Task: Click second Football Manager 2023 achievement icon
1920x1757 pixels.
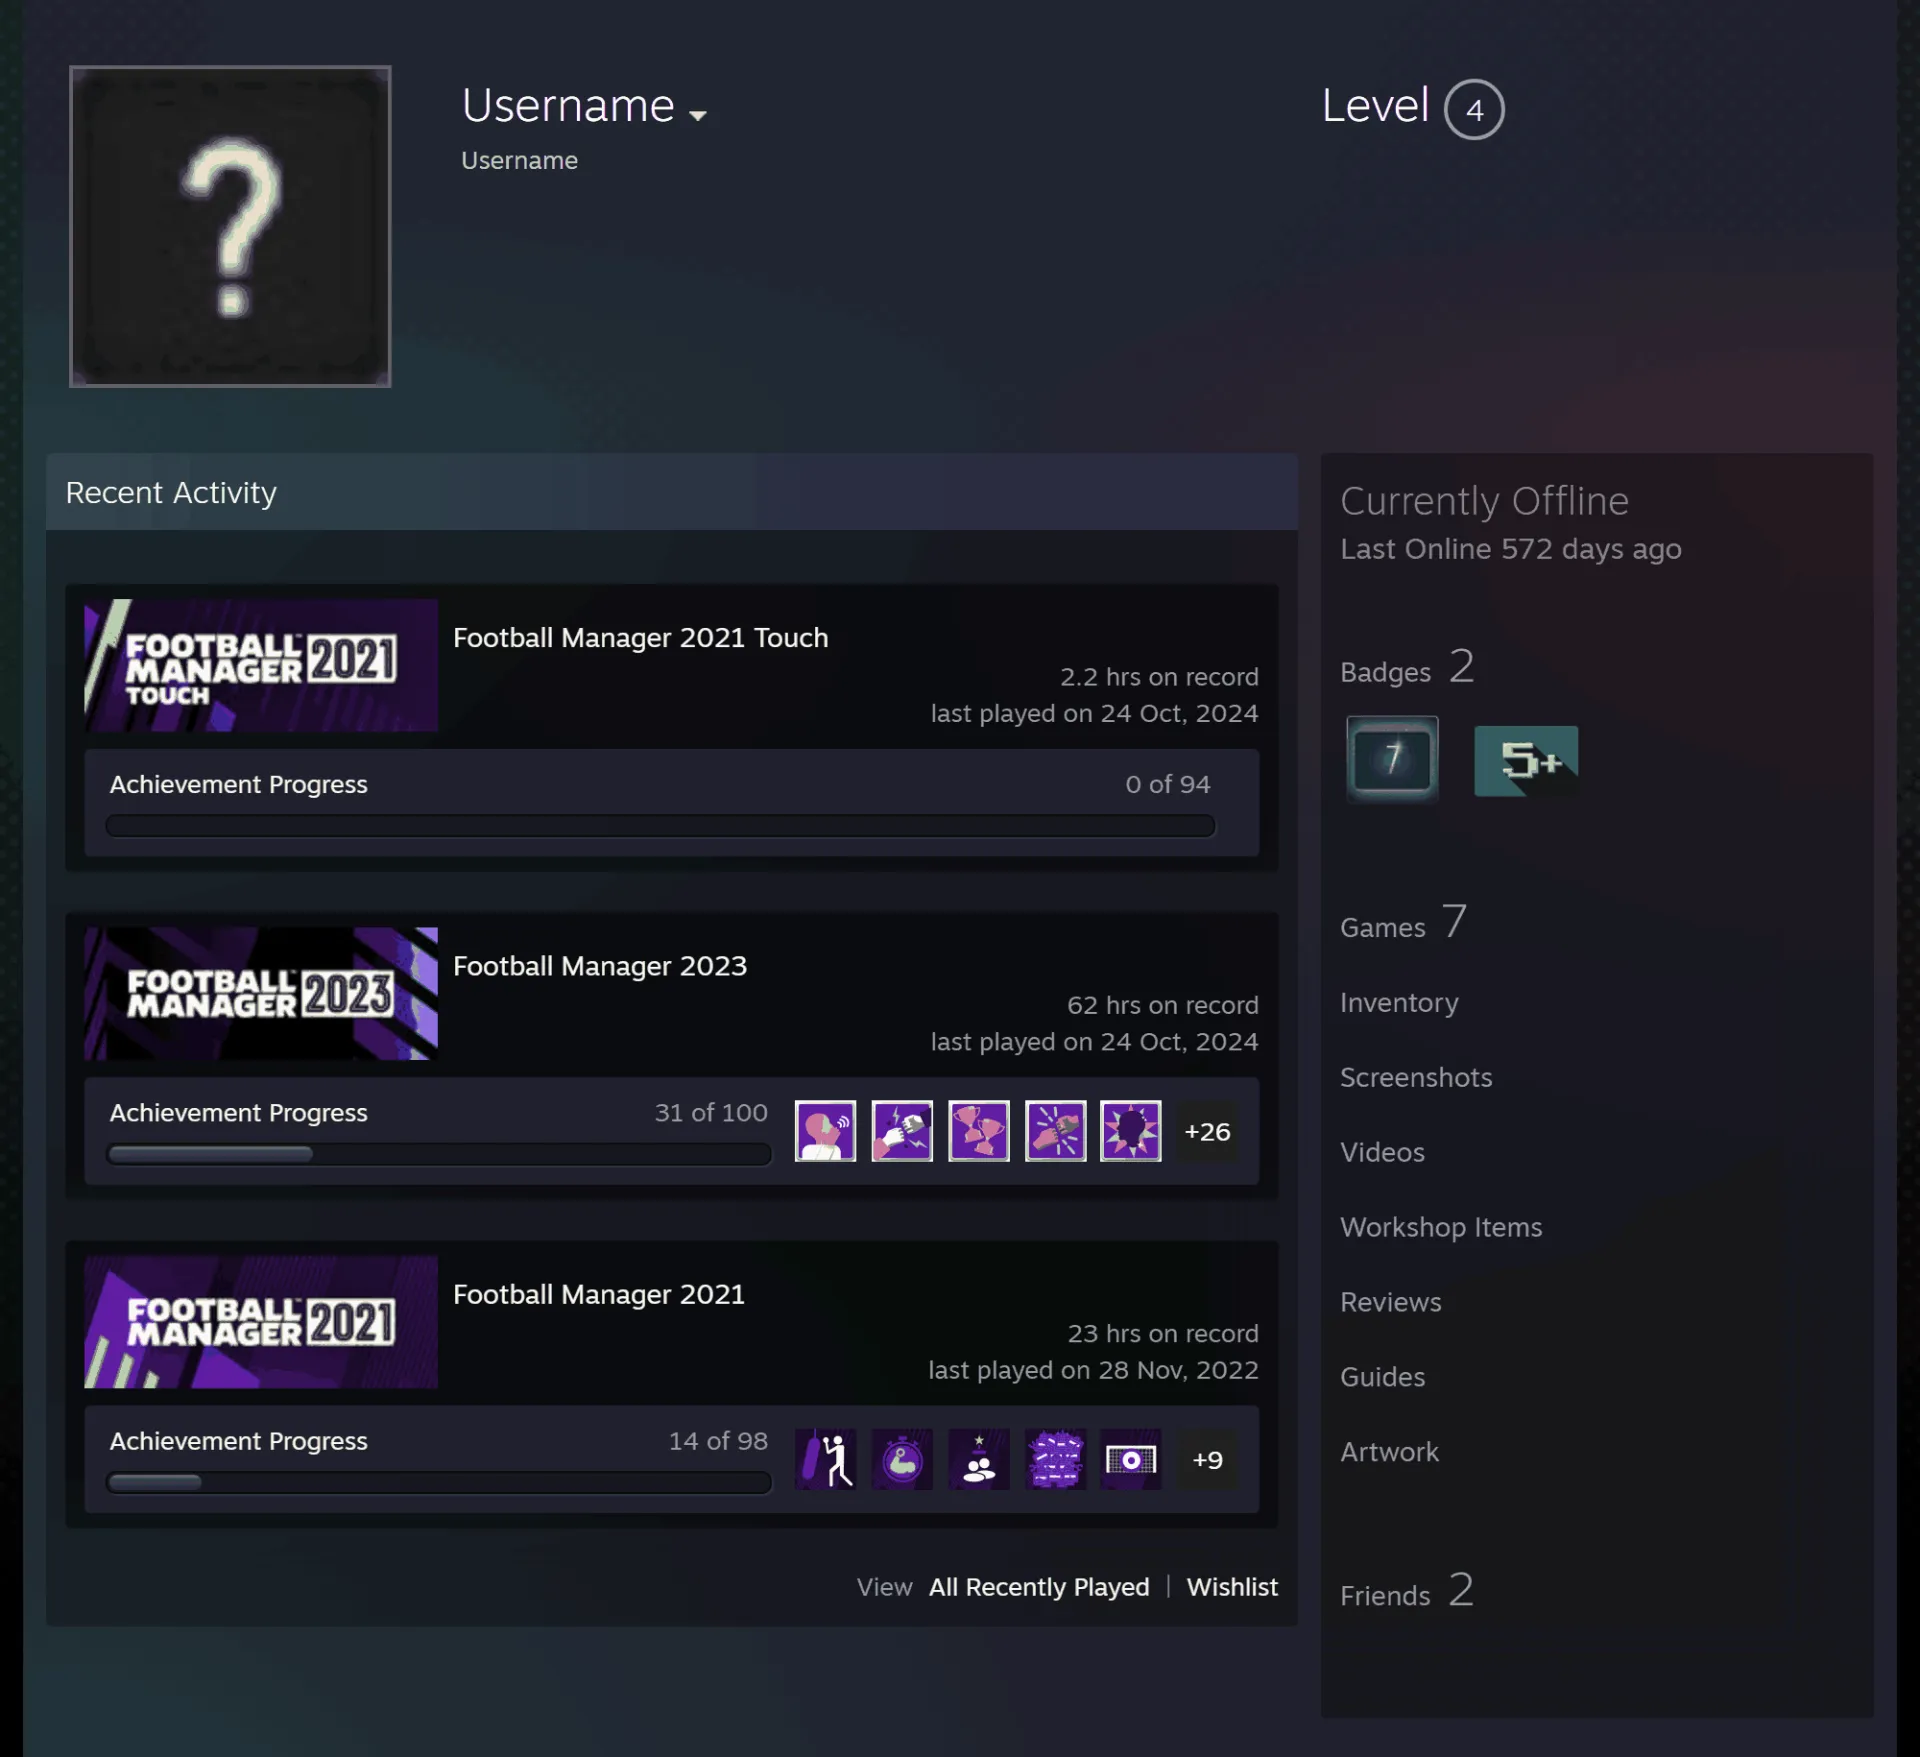Action: 902,1131
